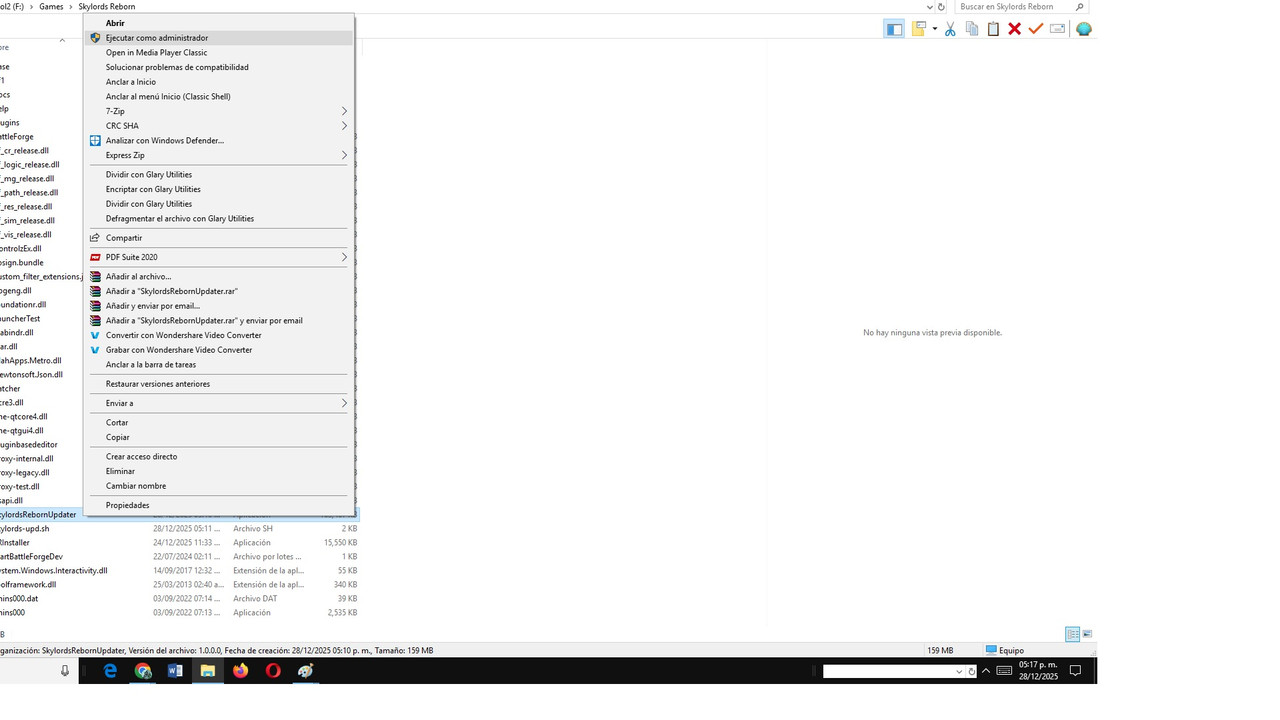This screenshot has width=1280, height=720.
Task: Expand the Express Zip submenu
Action: click(x=218, y=155)
